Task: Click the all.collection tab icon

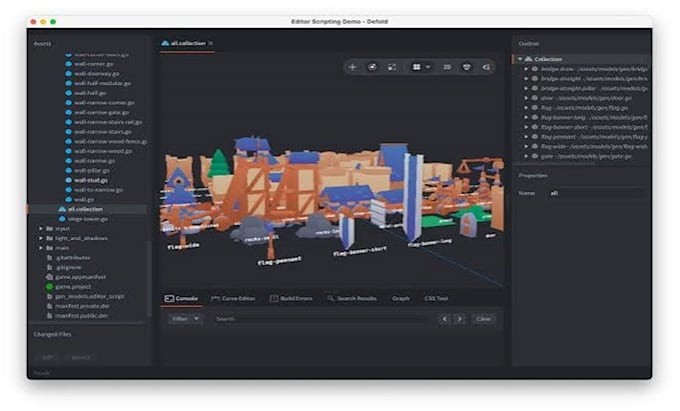Action: coord(165,43)
